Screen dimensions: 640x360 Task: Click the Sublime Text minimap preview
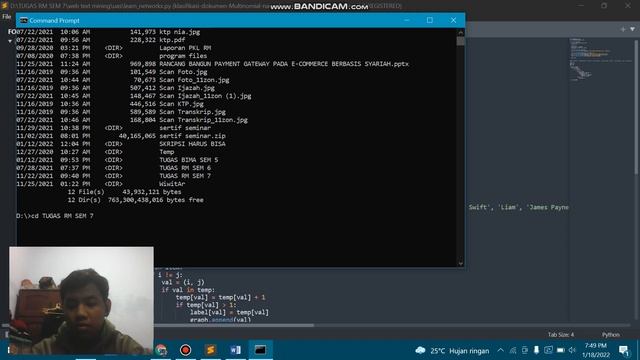(600, 59)
